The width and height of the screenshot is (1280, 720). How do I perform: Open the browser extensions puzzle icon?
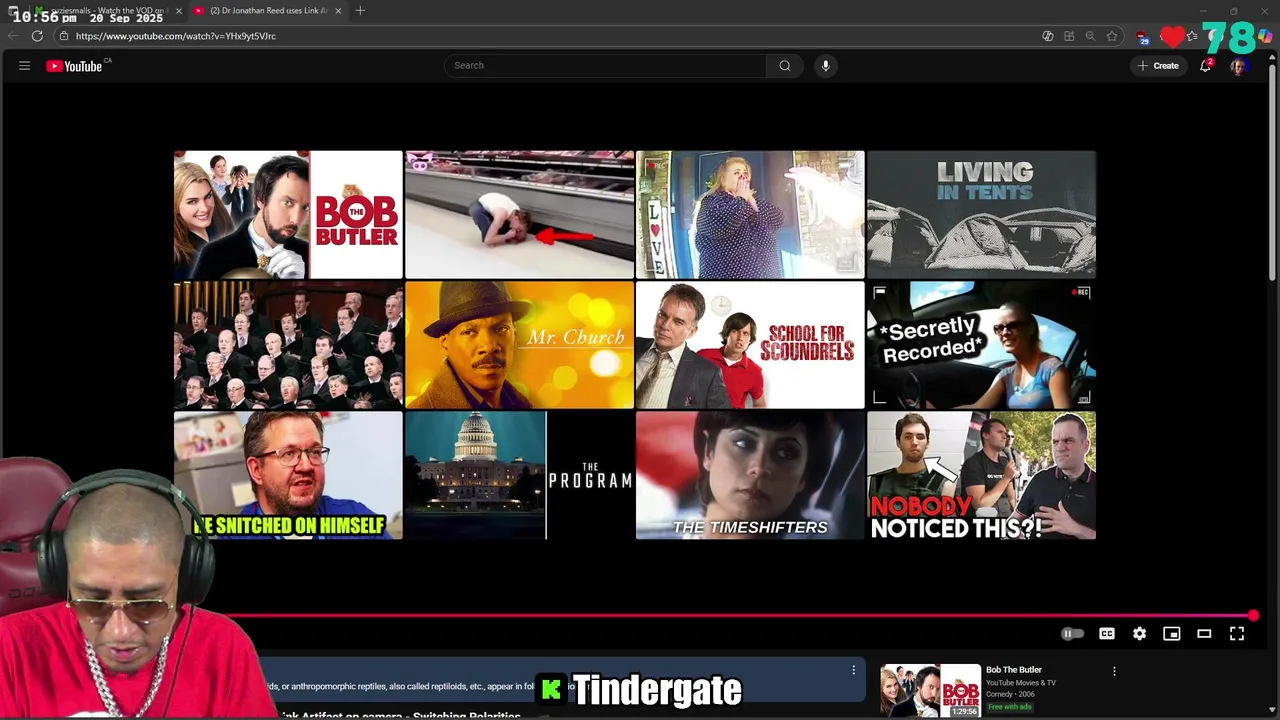1069,36
